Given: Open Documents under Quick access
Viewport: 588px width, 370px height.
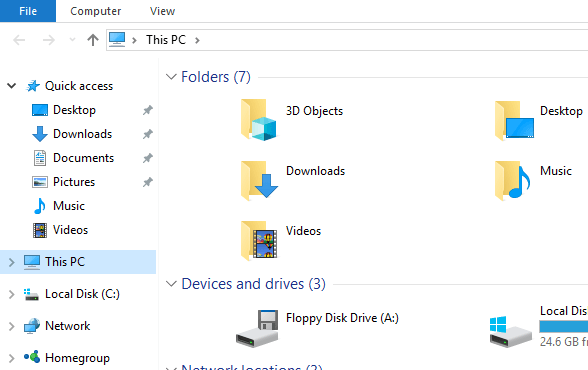Looking at the screenshot, I should 83,158.
